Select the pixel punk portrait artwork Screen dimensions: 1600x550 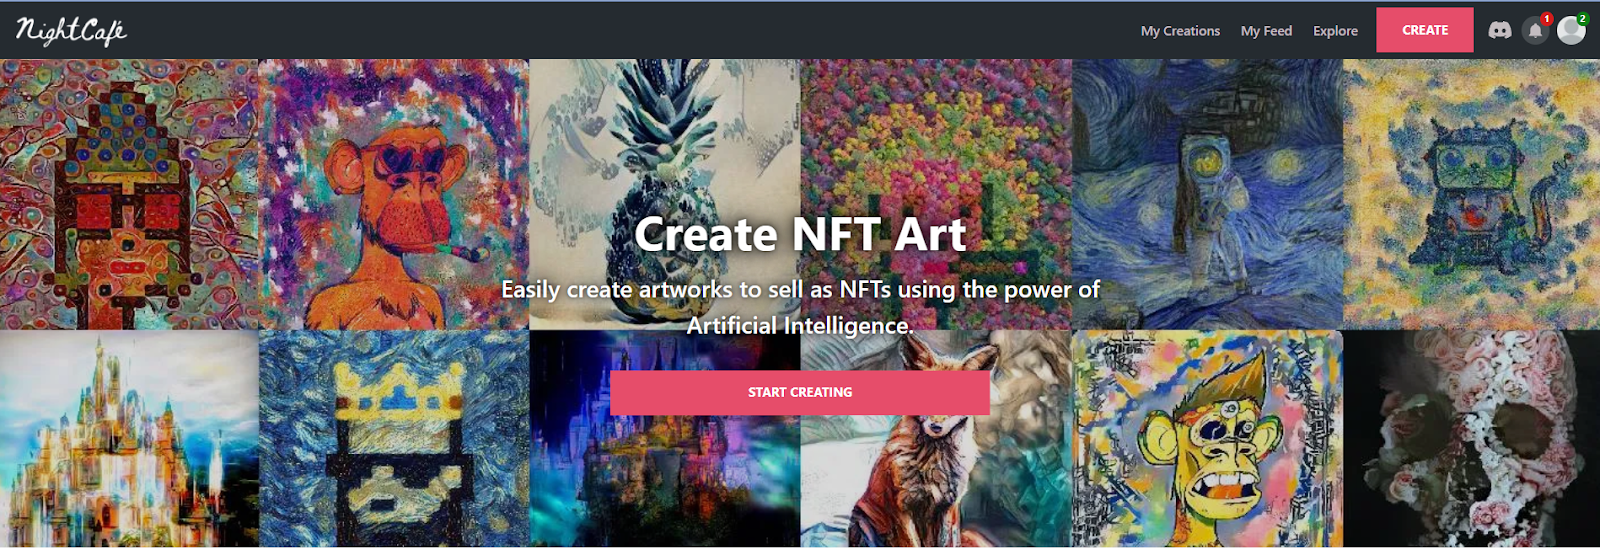[x=129, y=194]
